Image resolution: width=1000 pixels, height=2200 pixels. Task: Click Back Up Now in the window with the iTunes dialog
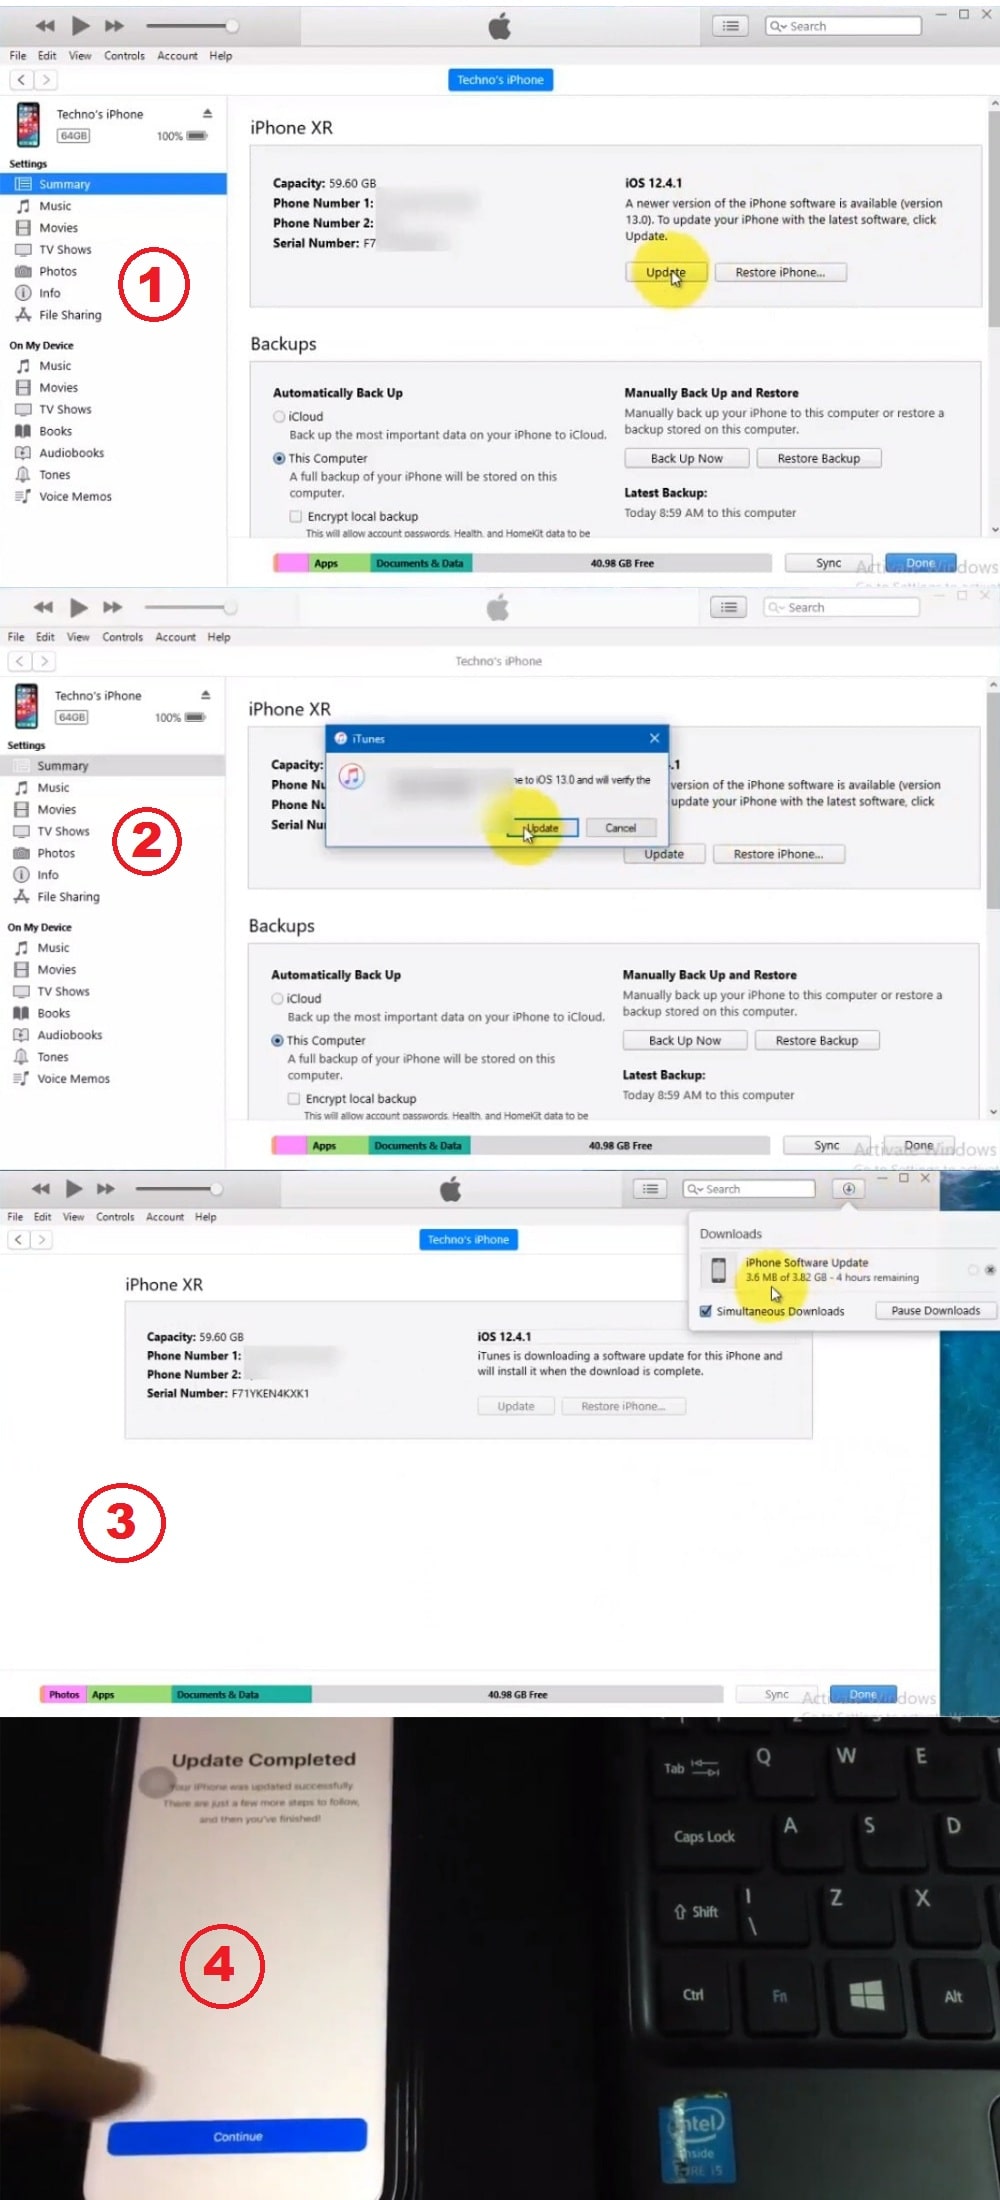[x=685, y=1040]
